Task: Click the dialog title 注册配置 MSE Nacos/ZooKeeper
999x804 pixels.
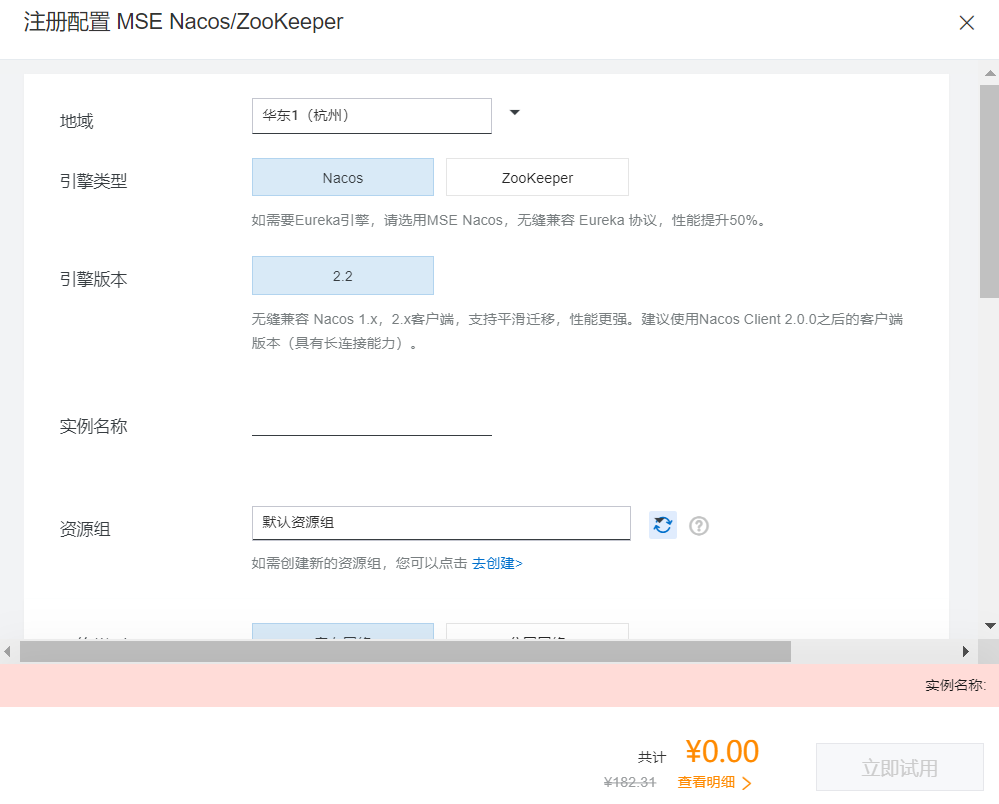Action: tap(183, 22)
